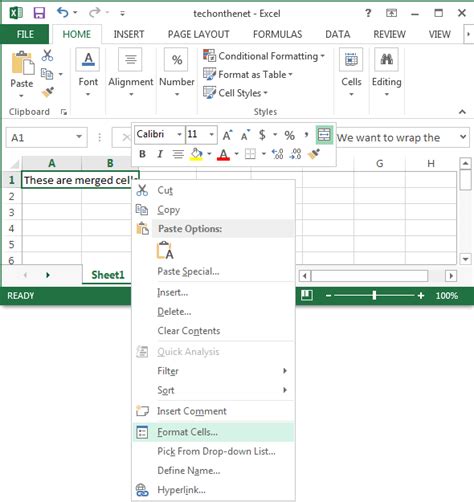Click the Format Painter brush in mini toolbar
The image size is (474, 502).
click(313, 154)
